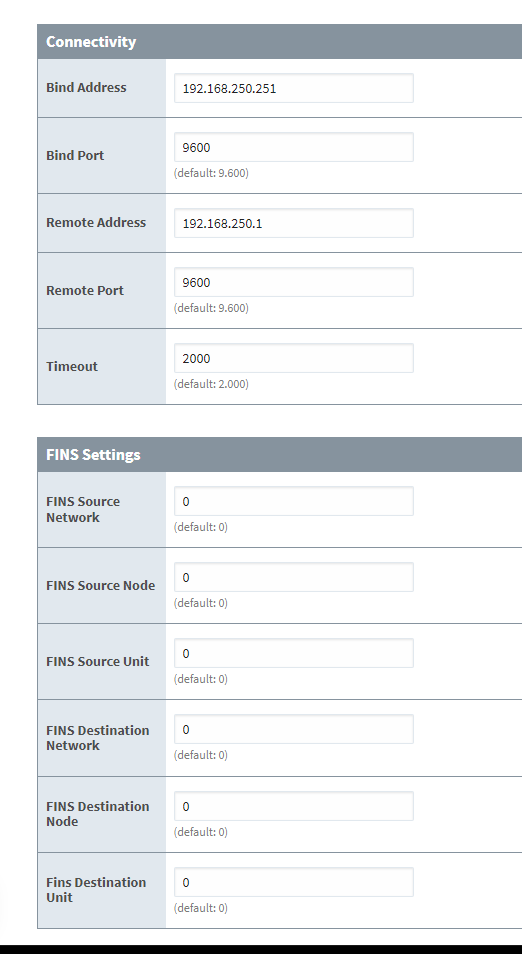This screenshot has height=954, width=522.
Task: Click the FINS Destination Node text box
Action: point(294,806)
